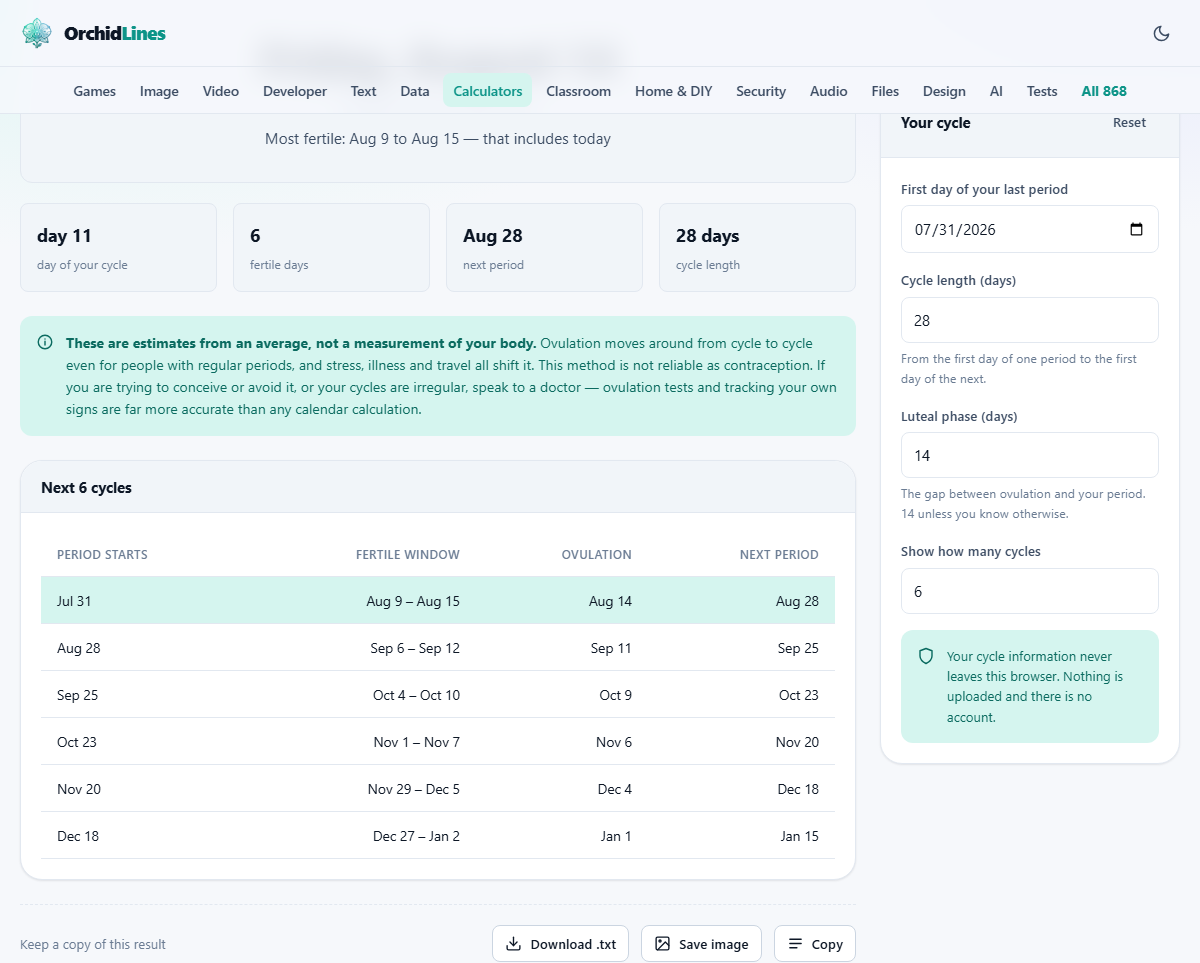
Task: Open the AI category
Action: 996,91
